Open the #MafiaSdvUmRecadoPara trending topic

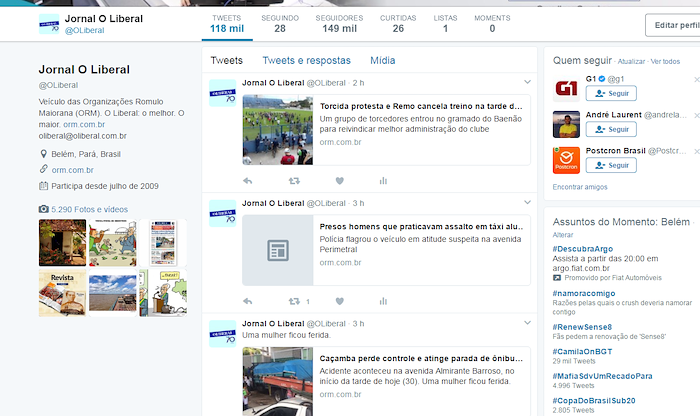[602, 376]
